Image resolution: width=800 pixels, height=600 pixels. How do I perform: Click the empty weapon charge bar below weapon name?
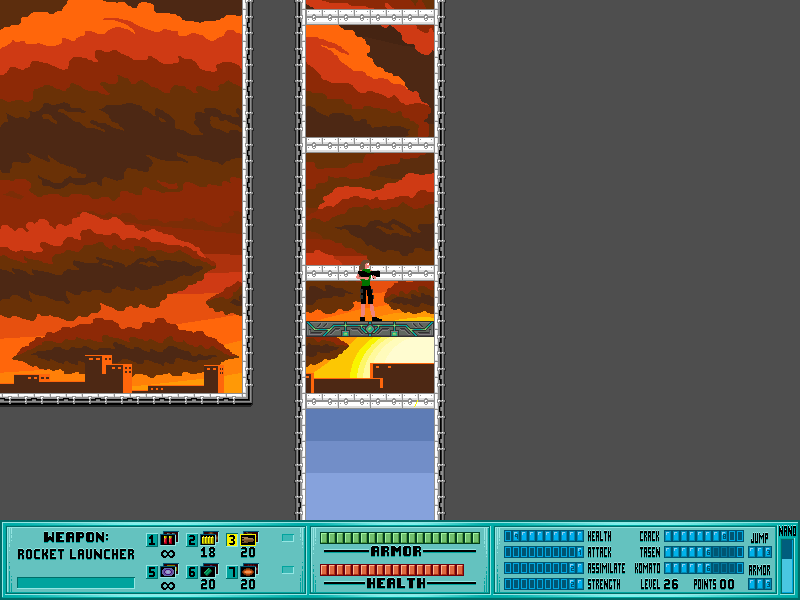tap(75, 582)
